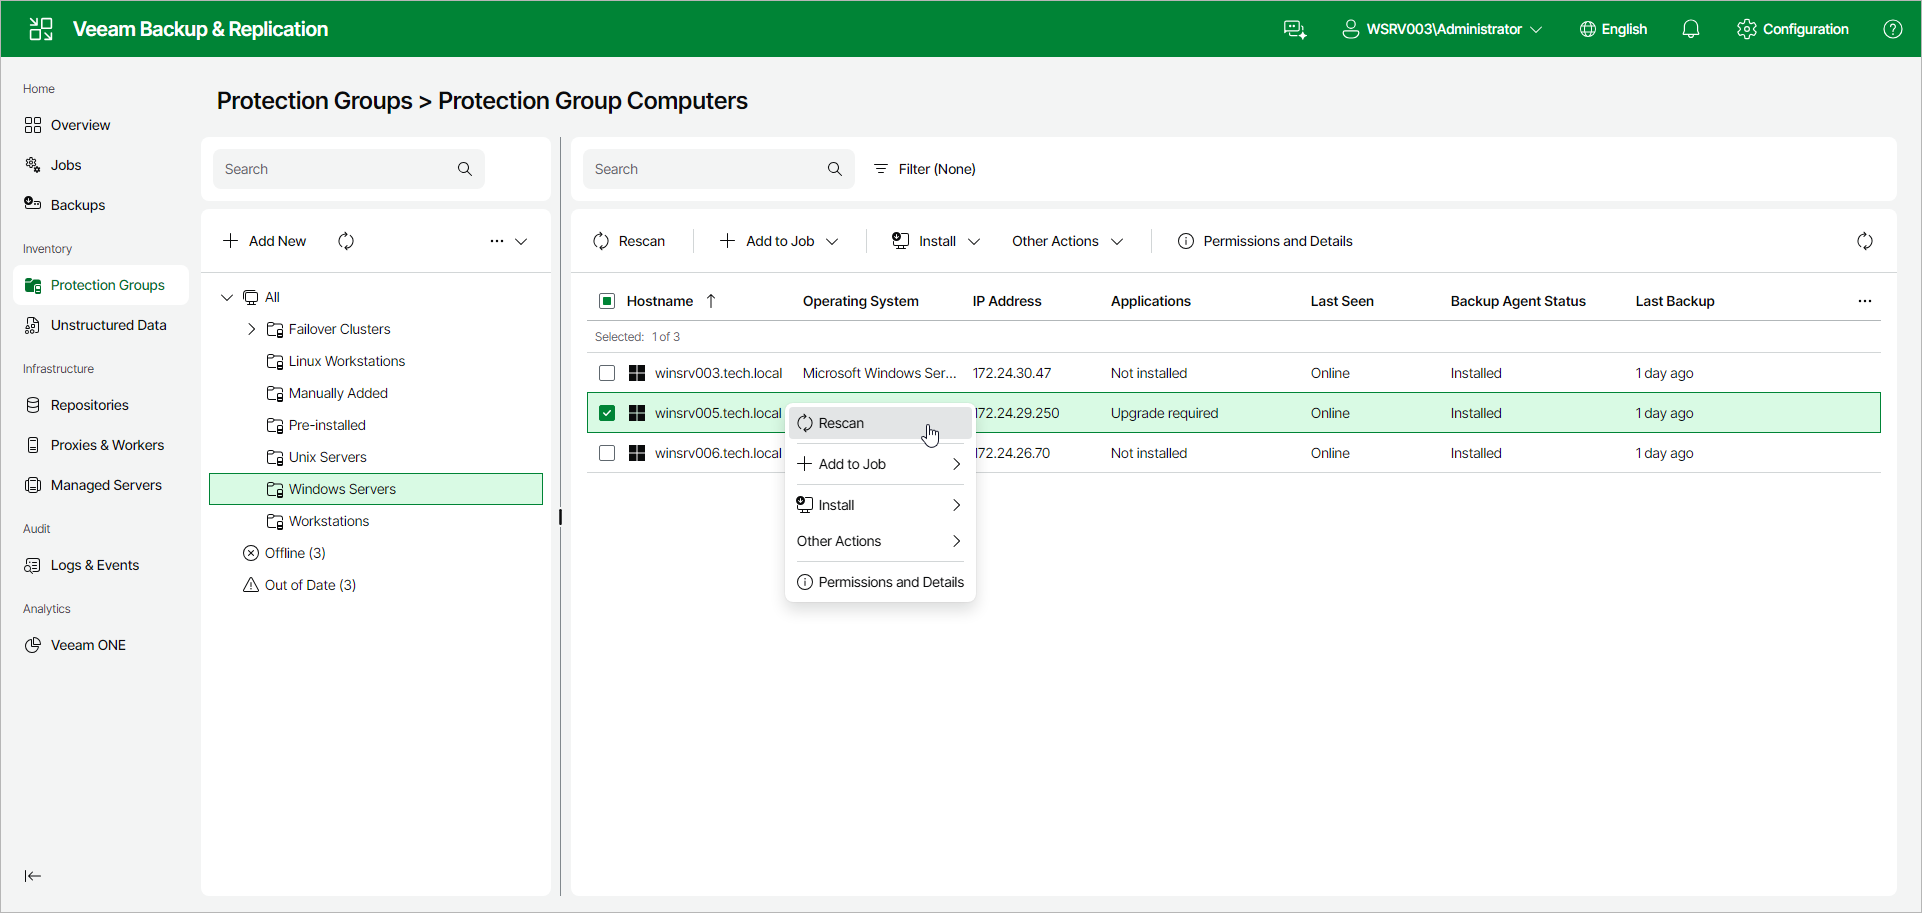The width and height of the screenshot is (1922, 913).
Task: Click the Repositories sidebar icon
Action: coord(33,405)
